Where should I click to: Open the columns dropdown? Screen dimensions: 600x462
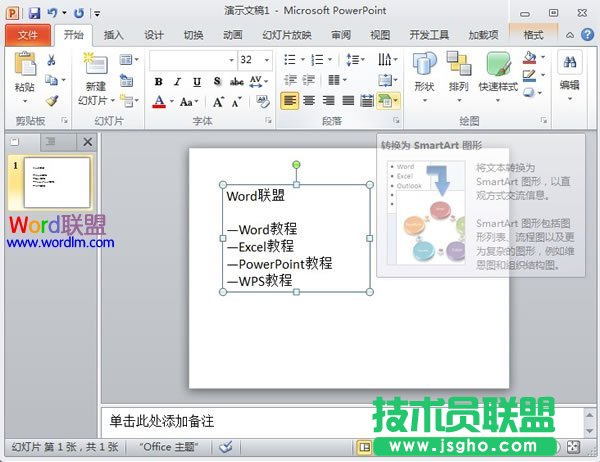pyautogui.click(x=338, y=80)
